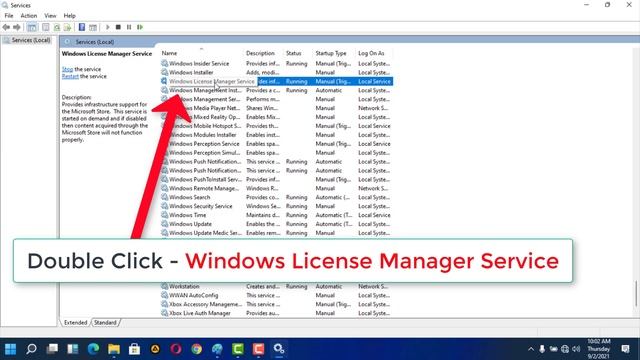Screen dimensions: 640x360
Task: Select the Windows Security Service row
Action: pyautogui.click(x=276, y=206)
